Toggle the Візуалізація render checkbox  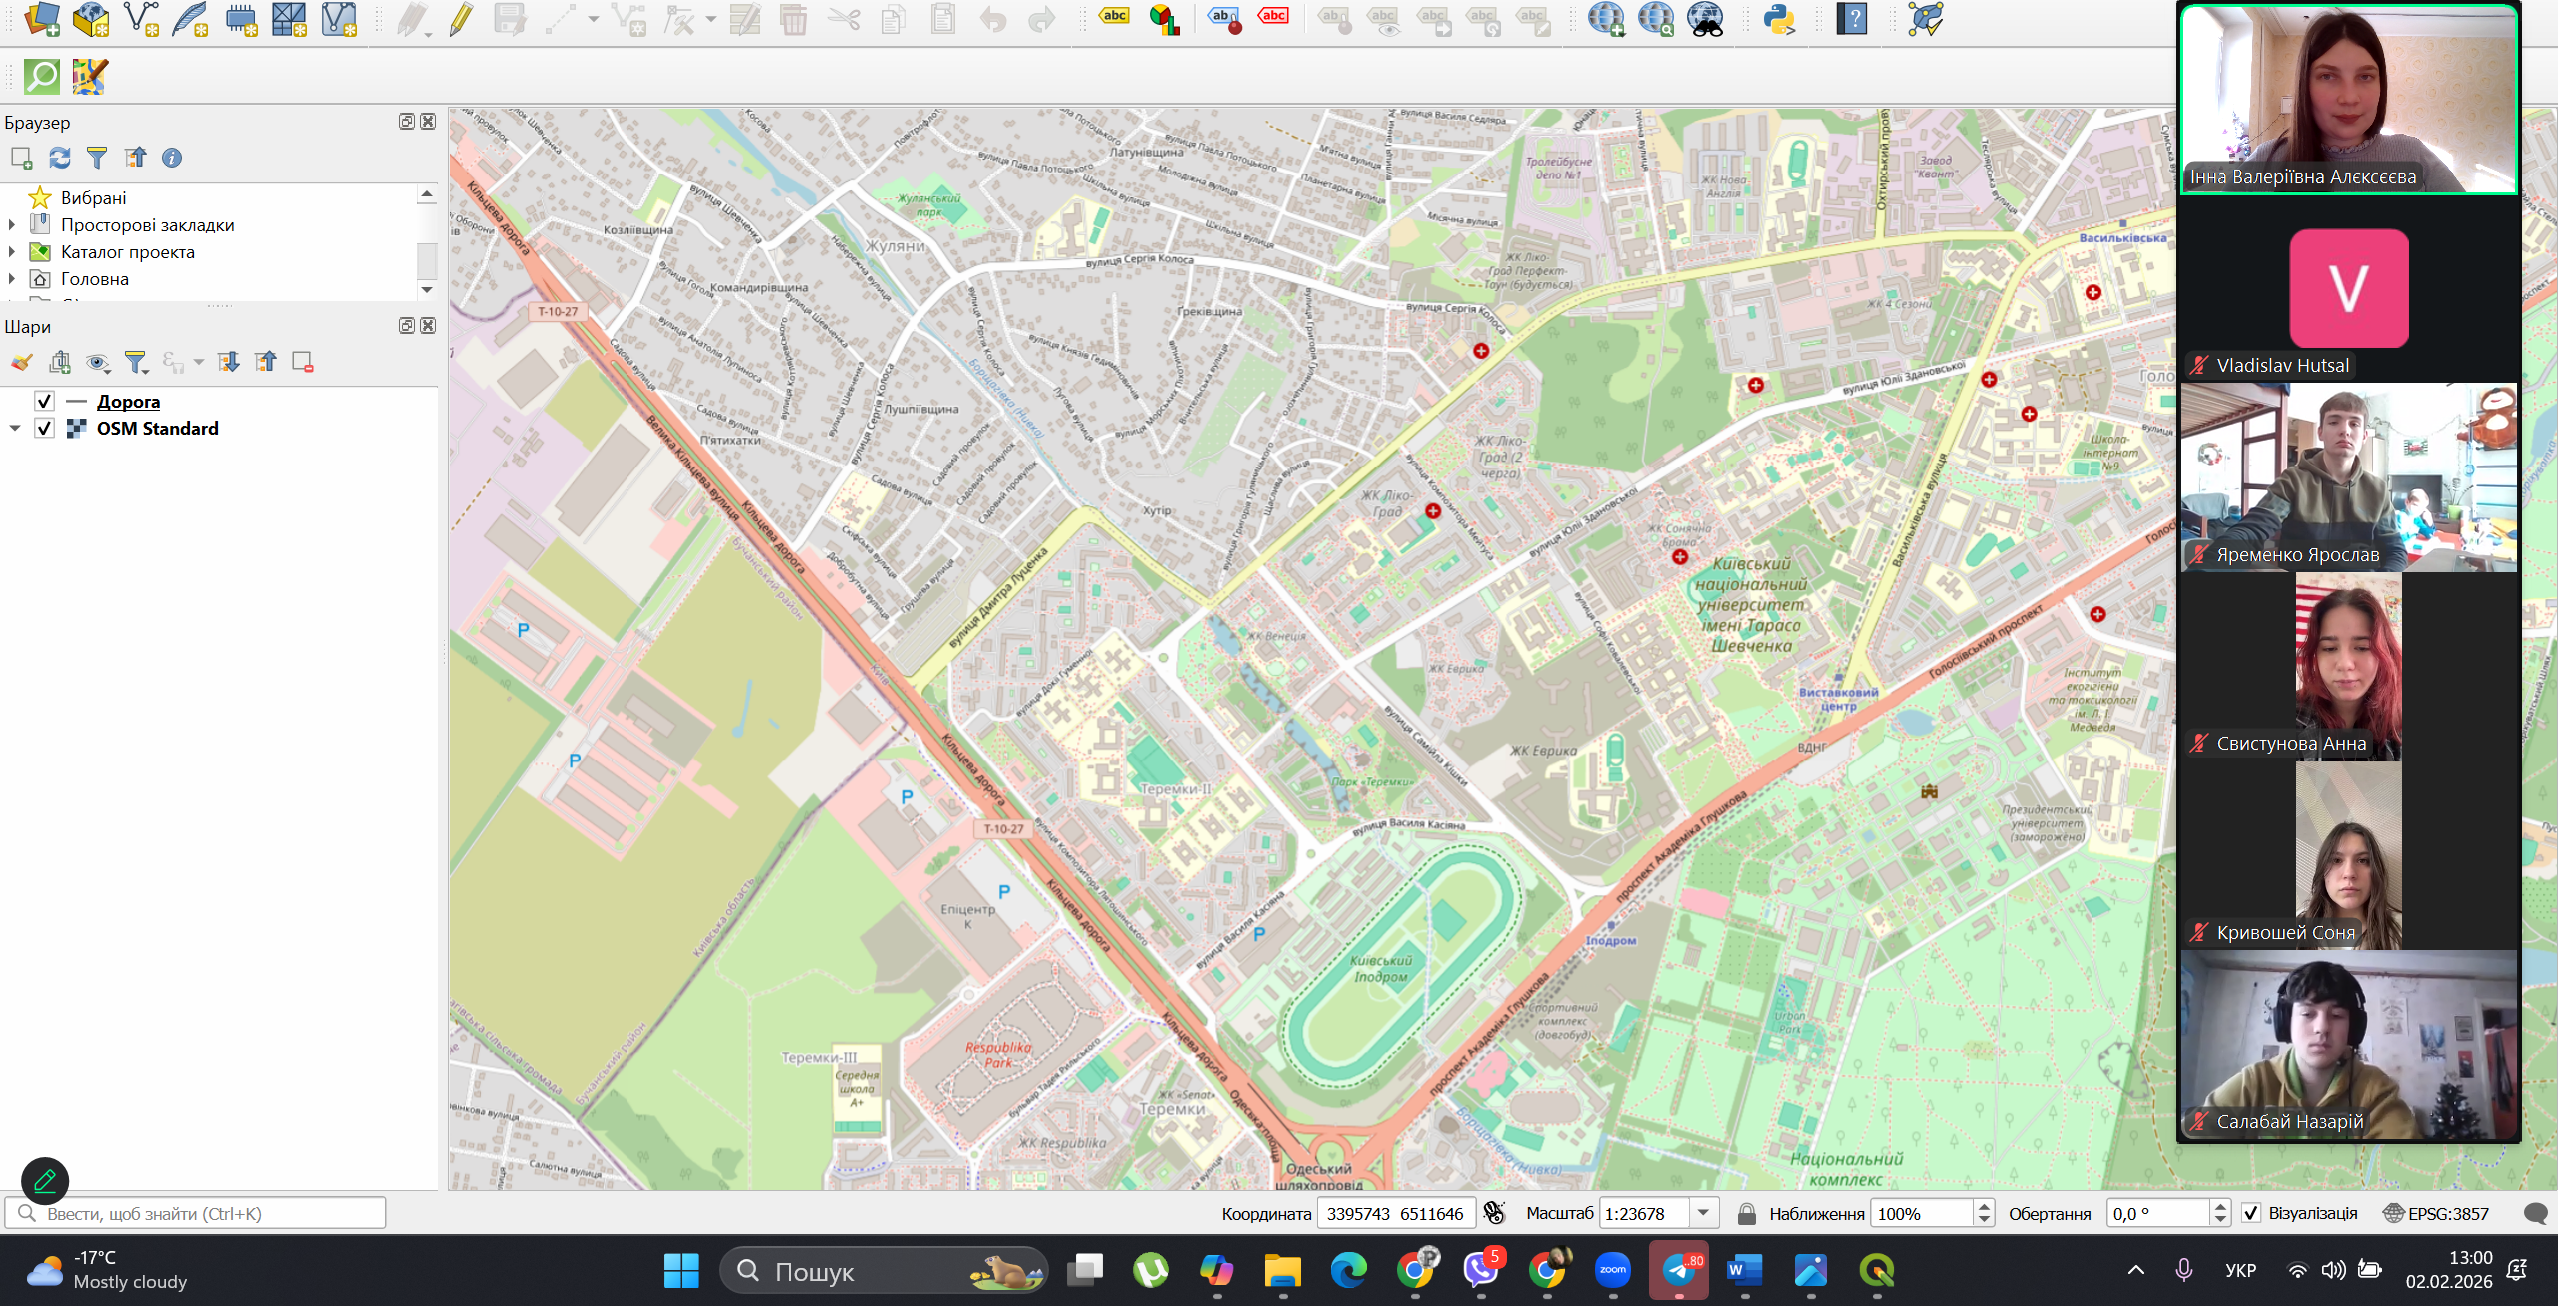[x=2251, y=1213]
